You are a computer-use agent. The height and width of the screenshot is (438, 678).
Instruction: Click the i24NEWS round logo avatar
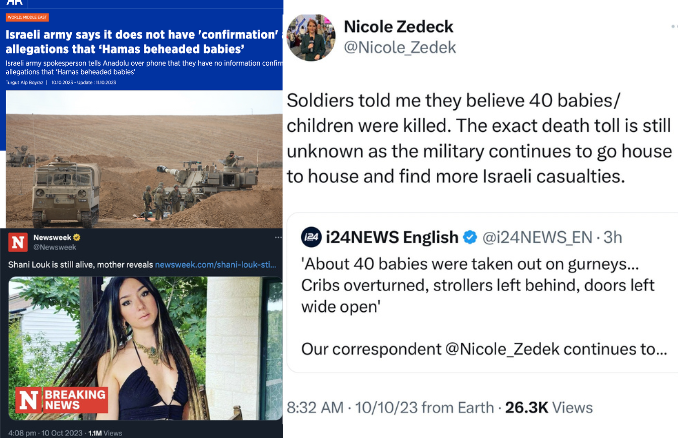click(311, 237)
